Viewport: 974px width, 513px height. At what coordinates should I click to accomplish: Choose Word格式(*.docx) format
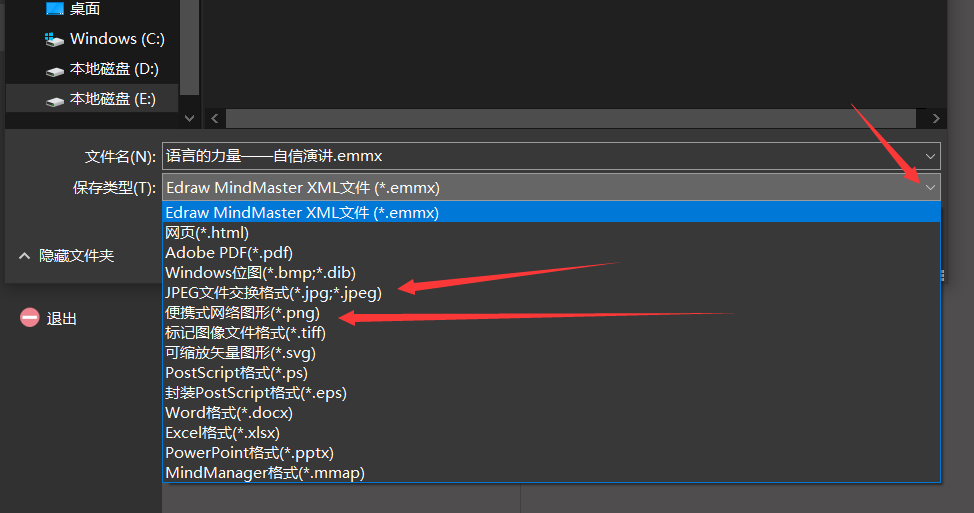(x=552, y=413)
